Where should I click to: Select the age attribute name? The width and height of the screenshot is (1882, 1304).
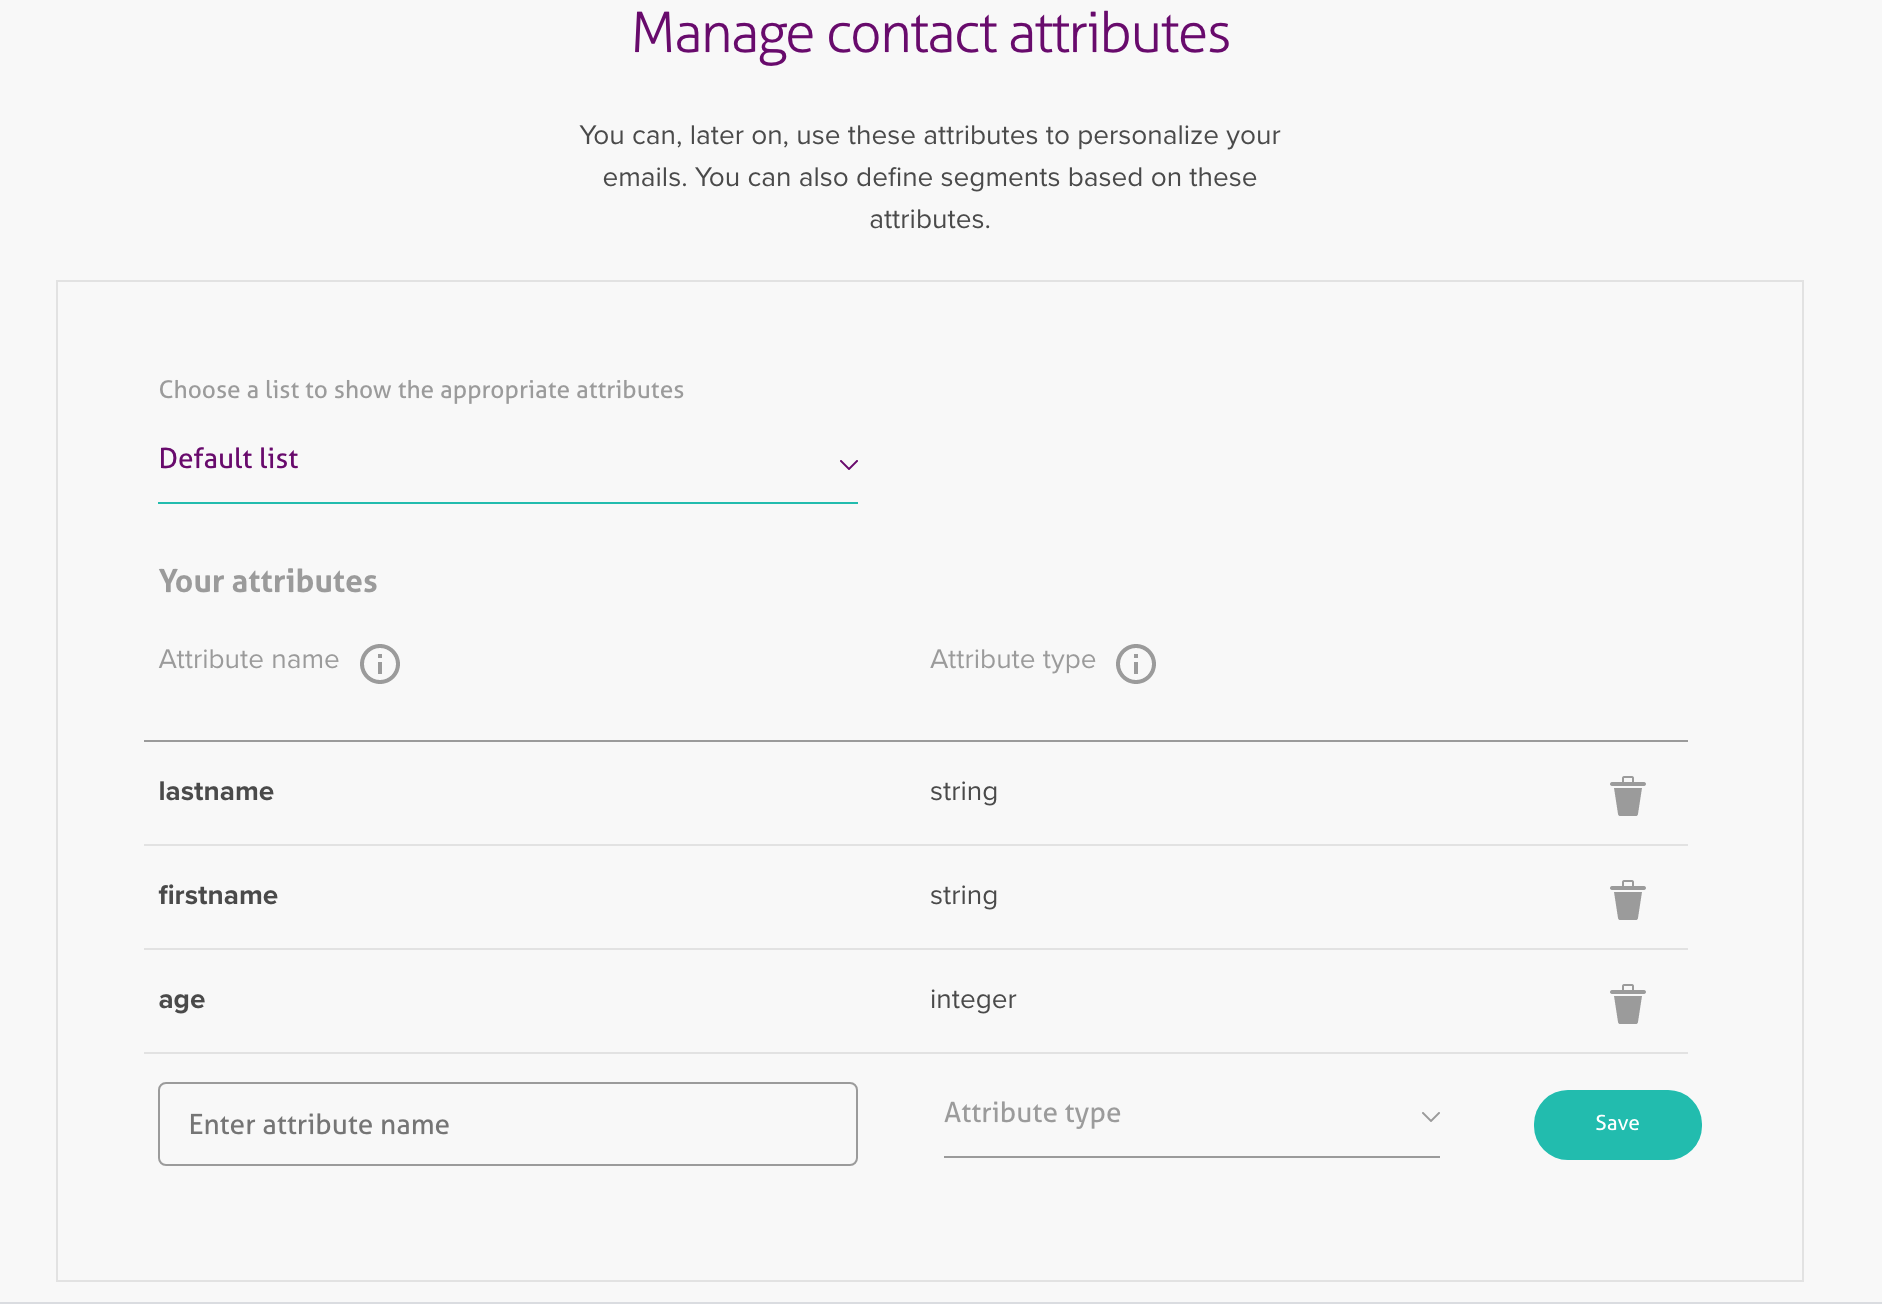(x=182, y=1000)
